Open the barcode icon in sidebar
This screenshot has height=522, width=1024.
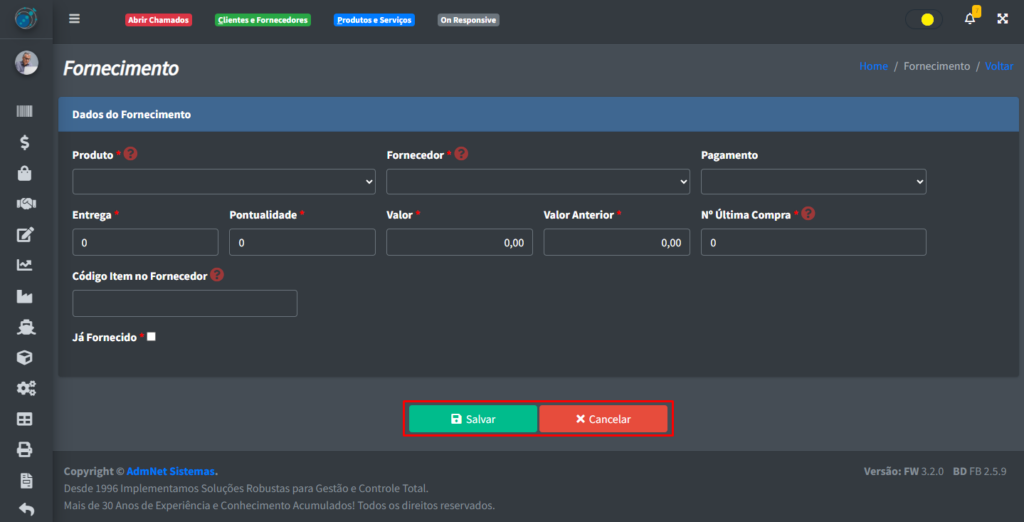pyautogui.click(x=25, y=112)
